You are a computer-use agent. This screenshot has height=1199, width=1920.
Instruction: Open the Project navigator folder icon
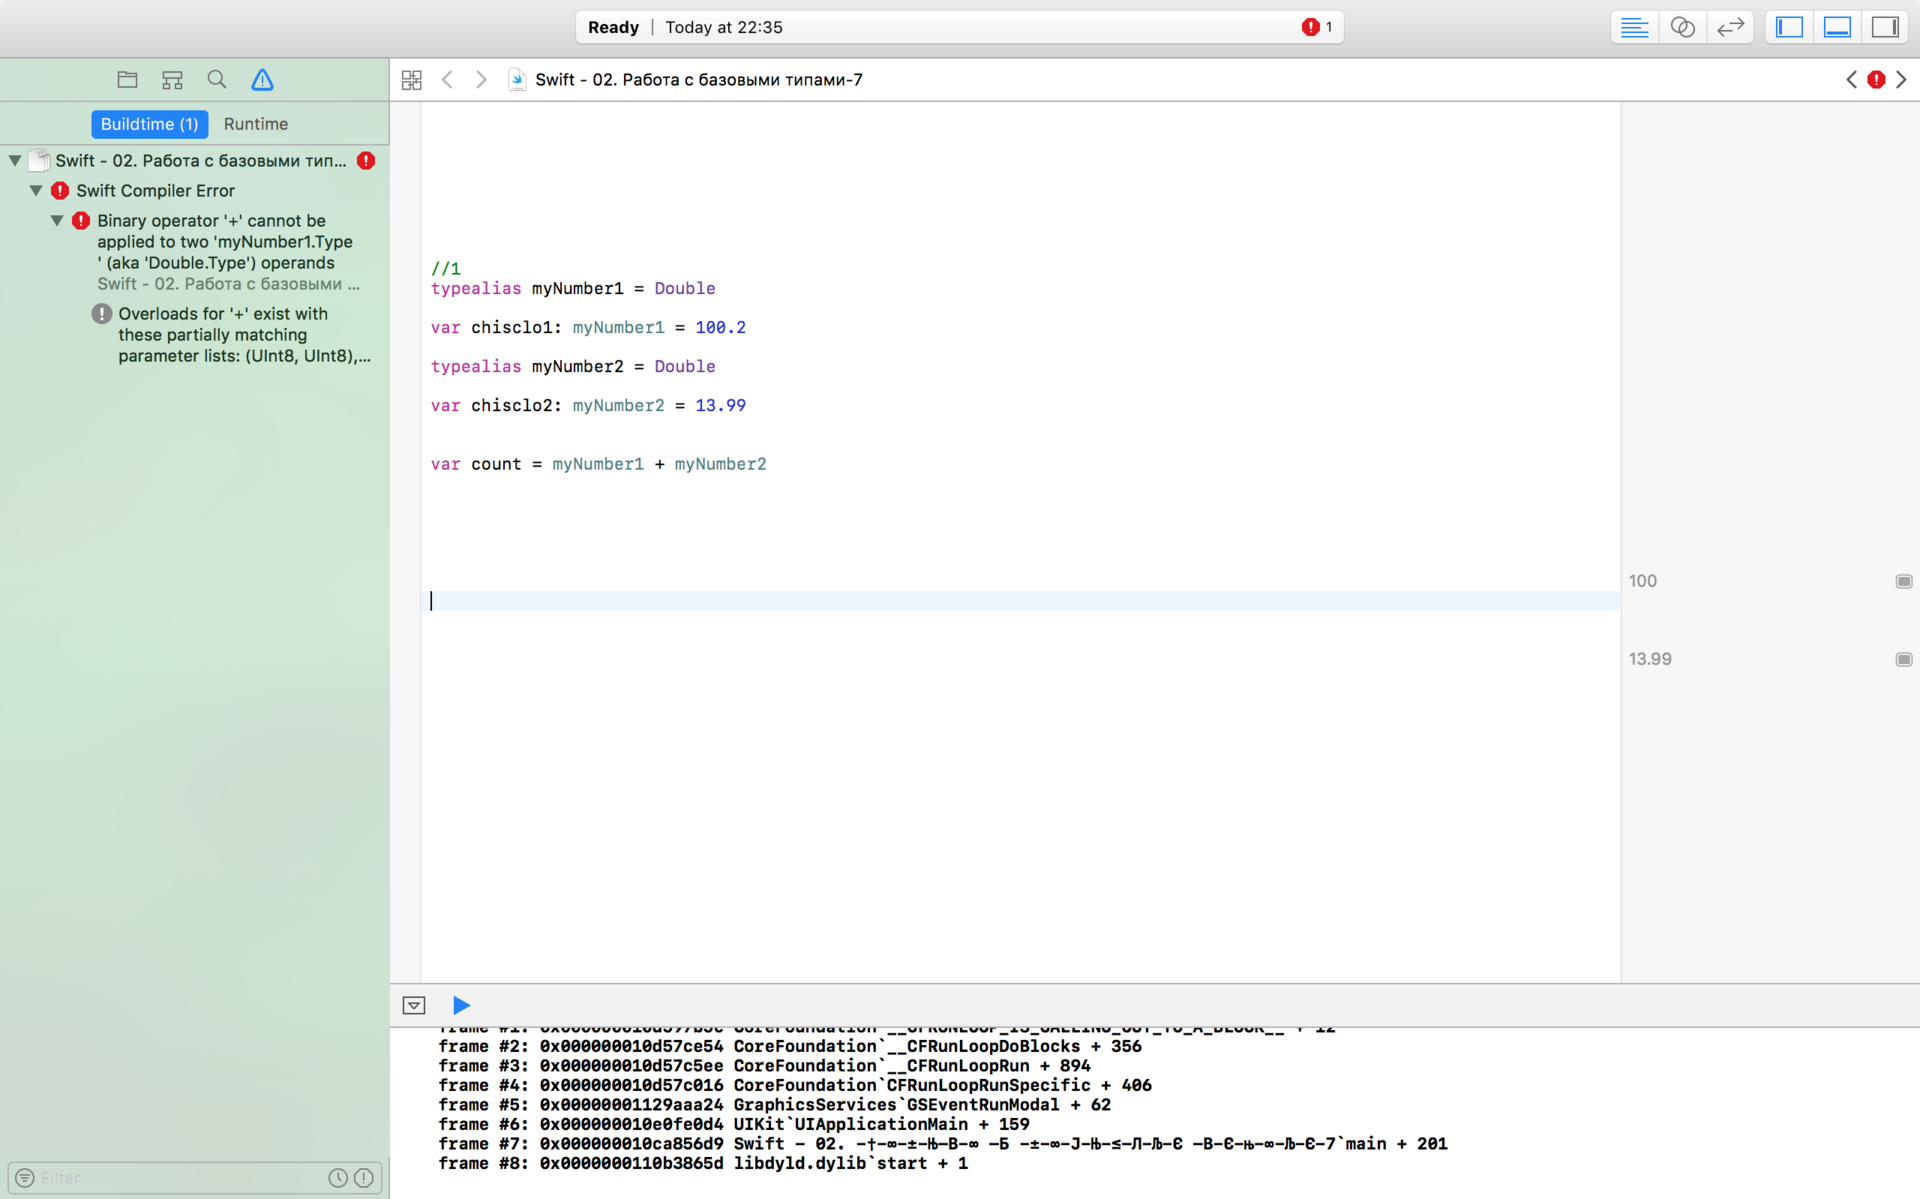click(127, 80)
